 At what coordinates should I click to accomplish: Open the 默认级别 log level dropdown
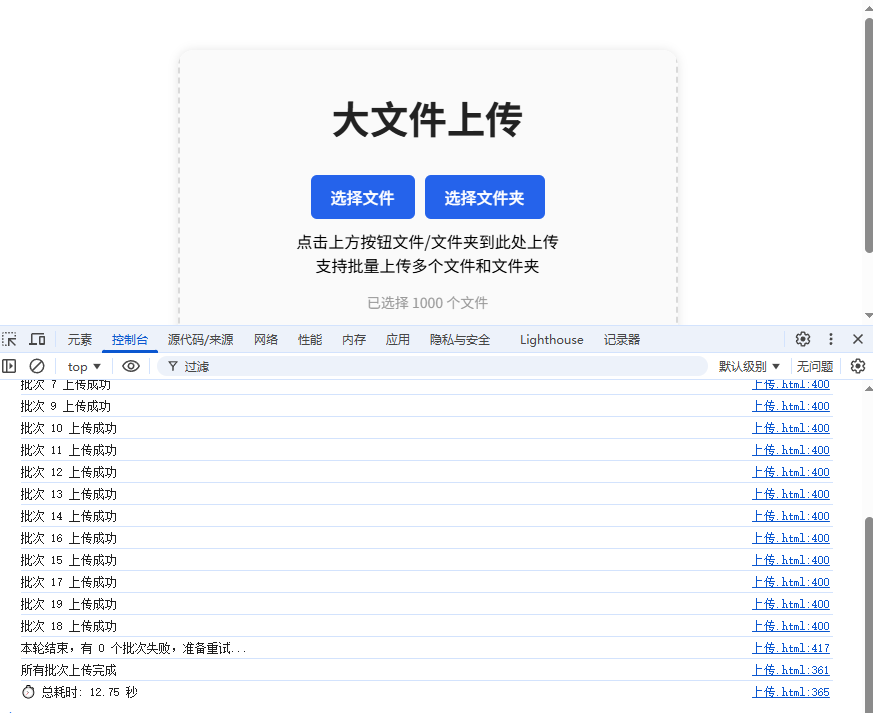pos(749,366)
